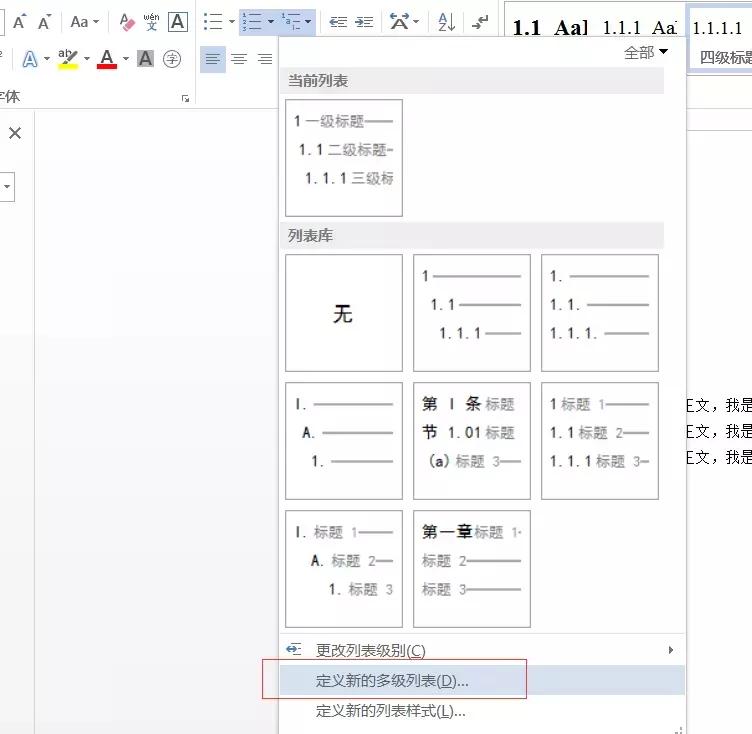752x734 pixels.
Task: Click the Shrink Font icon
Action: (44, 22)
